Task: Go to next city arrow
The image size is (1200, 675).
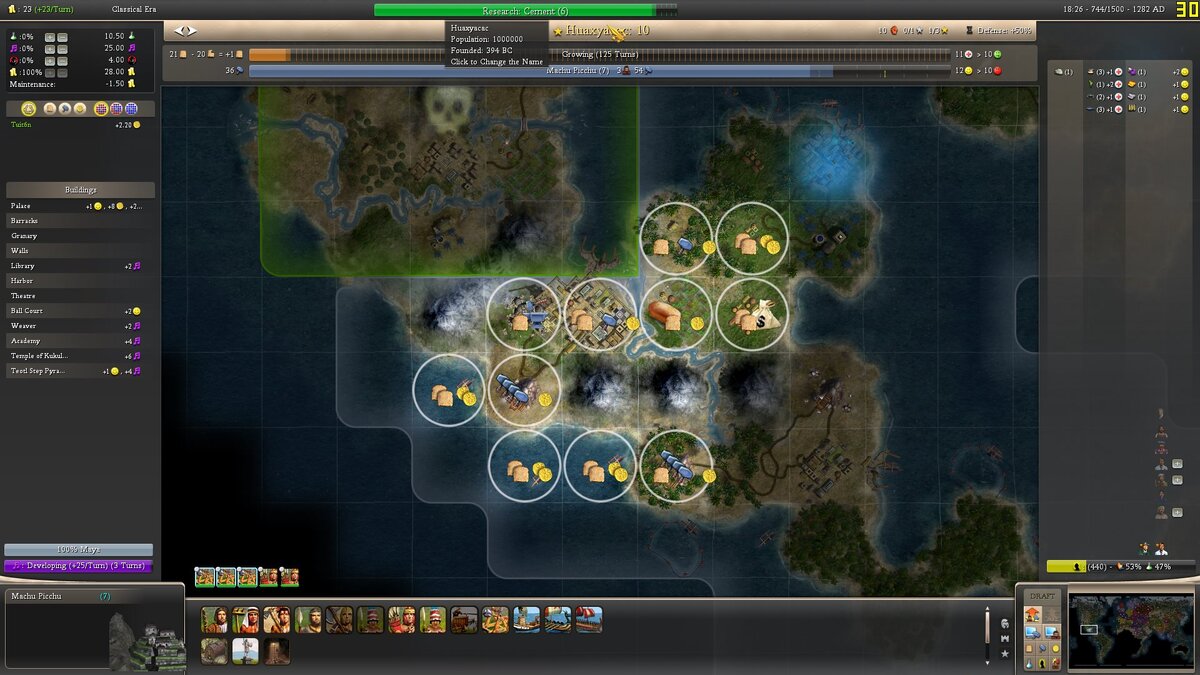Action: (x=192, y=31)
